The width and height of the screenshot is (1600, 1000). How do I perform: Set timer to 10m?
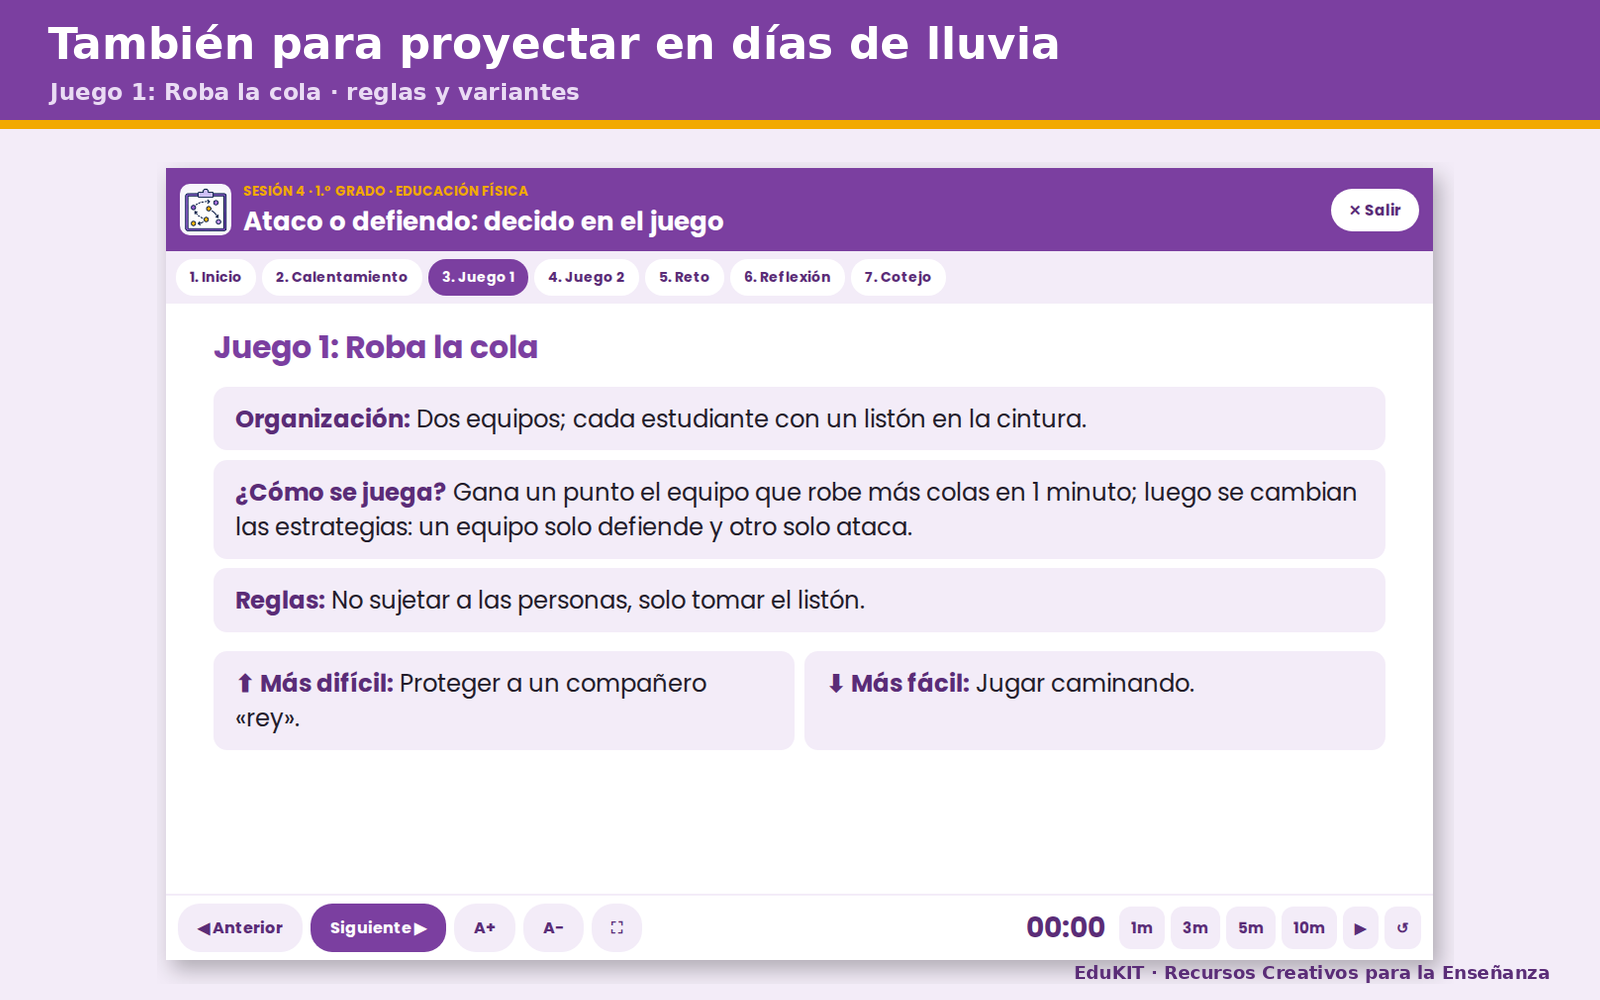tap(1309, 928)
